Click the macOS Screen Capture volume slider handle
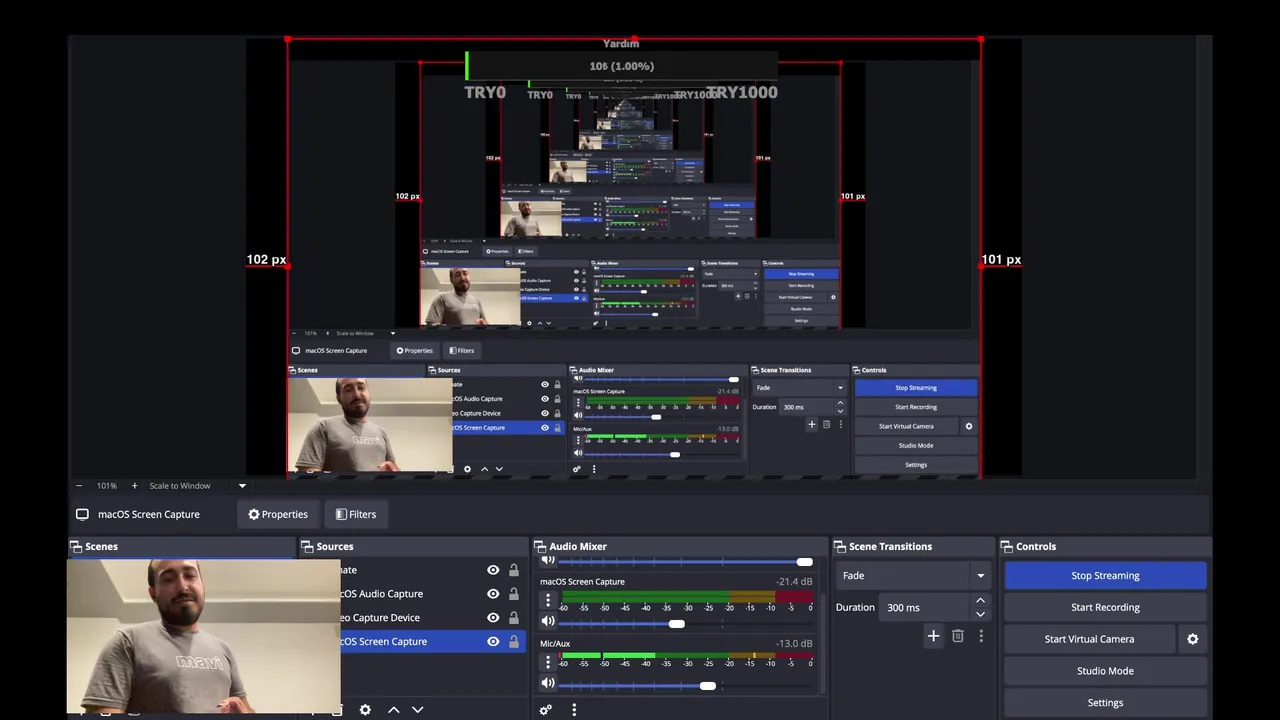1280x720 pixels. [677, 624]
